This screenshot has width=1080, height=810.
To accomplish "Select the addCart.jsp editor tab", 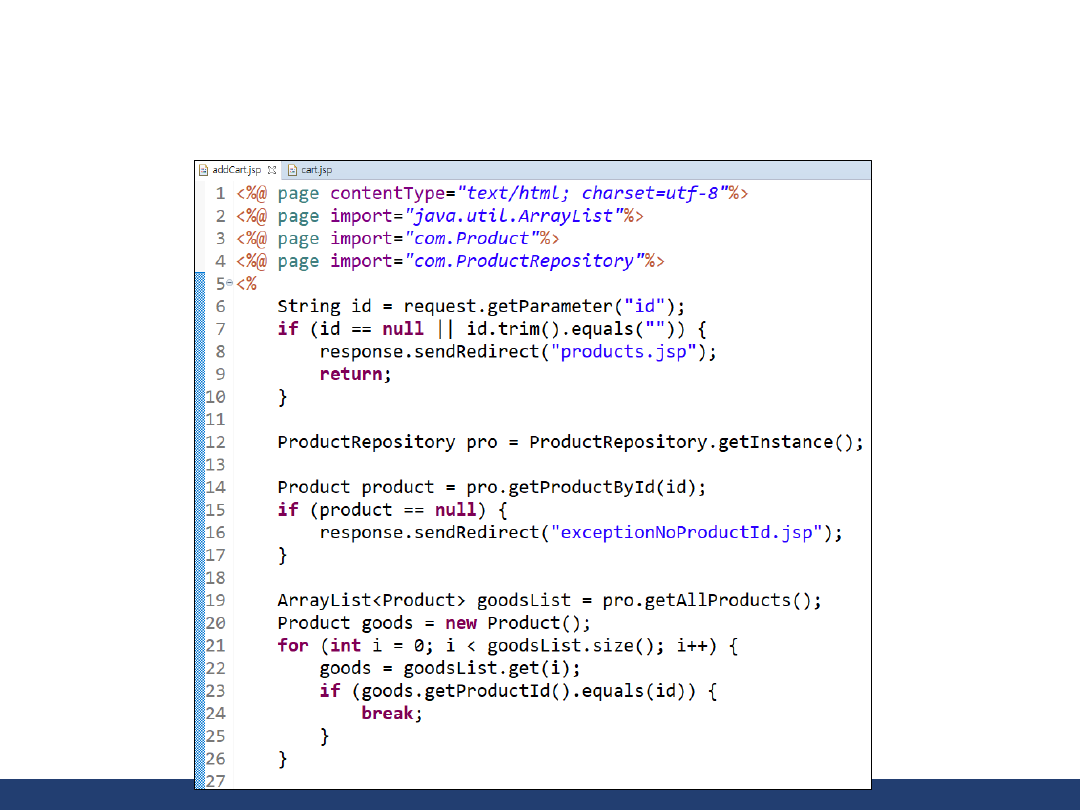I will pos(236,171).
